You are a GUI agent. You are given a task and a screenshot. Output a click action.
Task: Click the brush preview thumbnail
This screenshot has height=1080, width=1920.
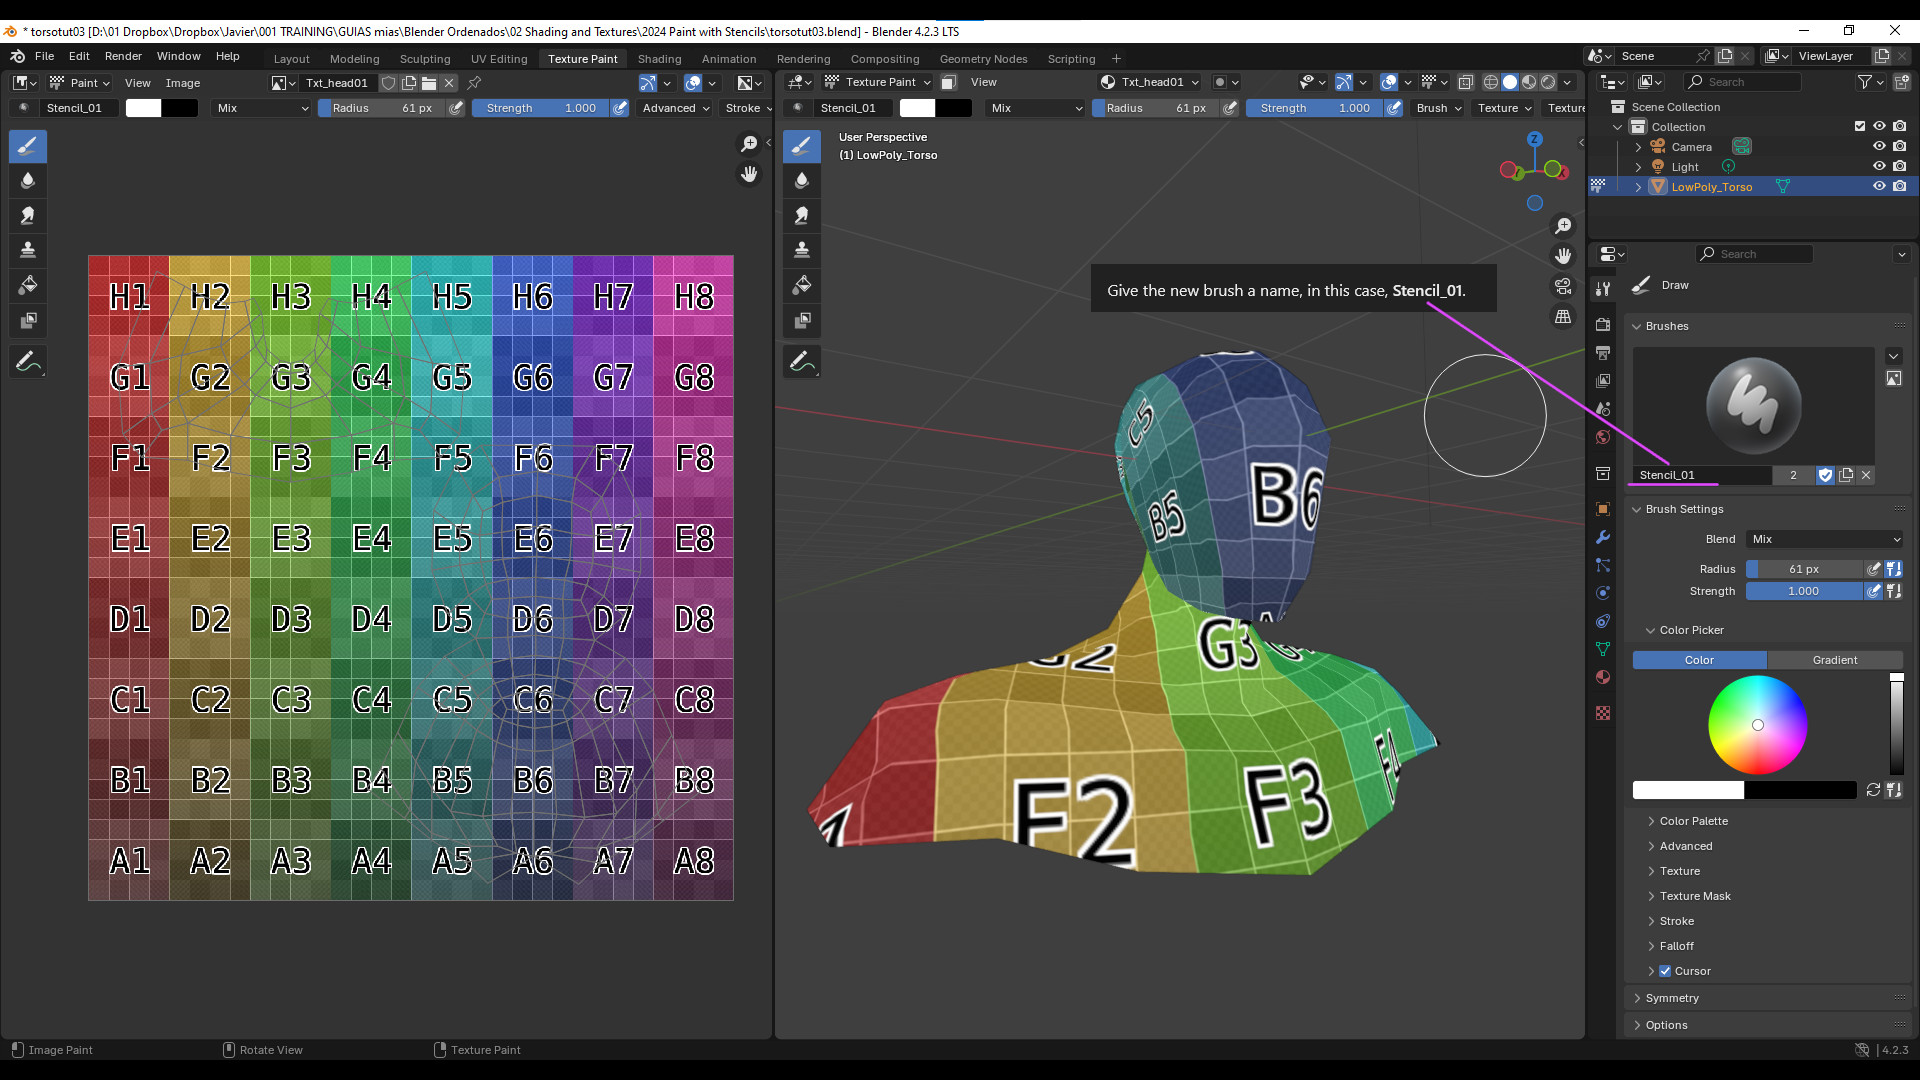pos(1753,406)
